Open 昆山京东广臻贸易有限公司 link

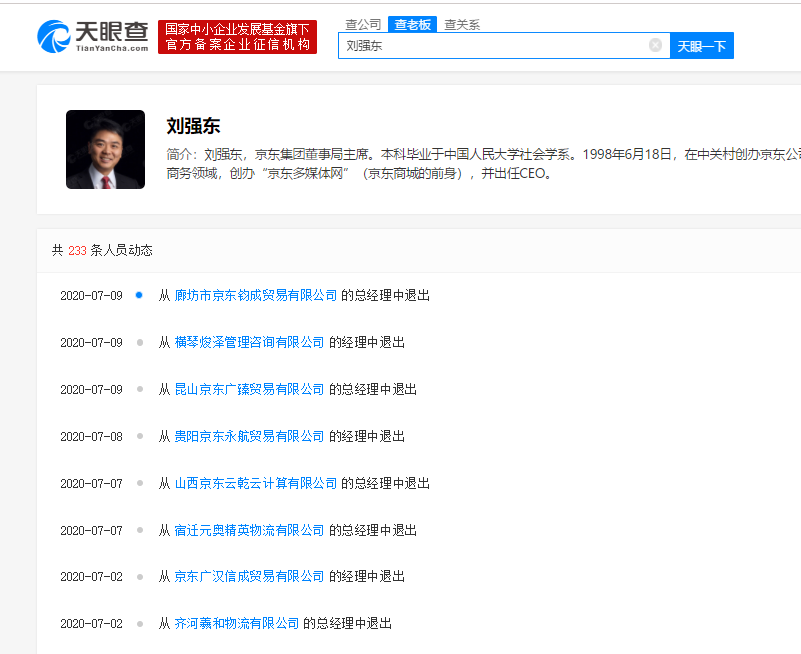click(249, 389)
